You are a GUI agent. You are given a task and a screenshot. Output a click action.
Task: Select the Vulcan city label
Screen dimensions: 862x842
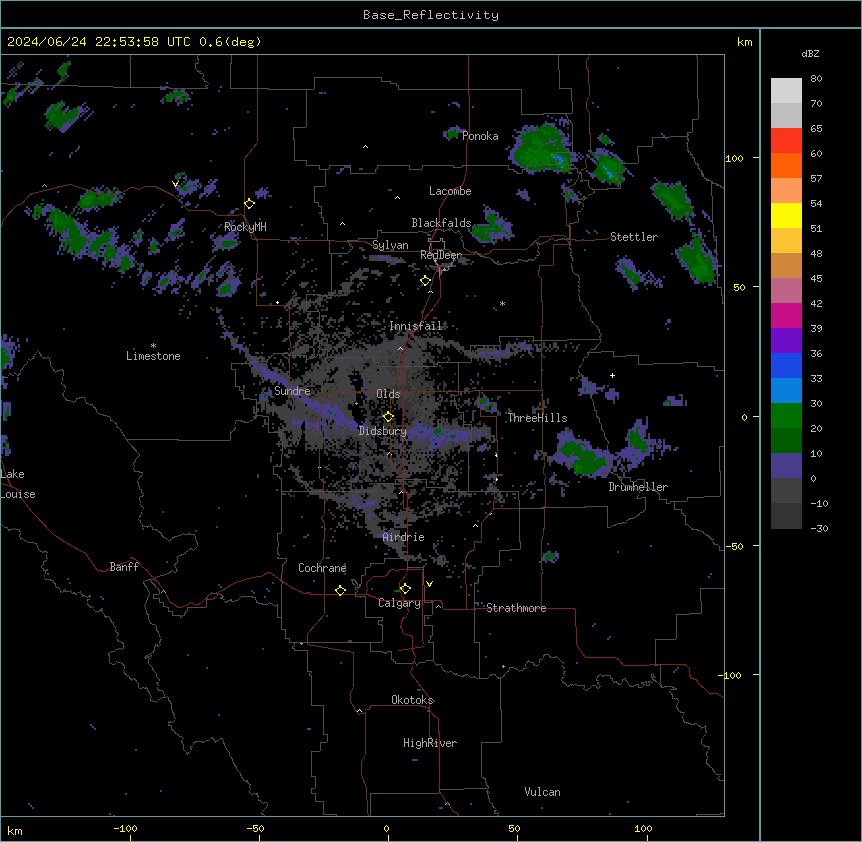(x=543, y=792)
